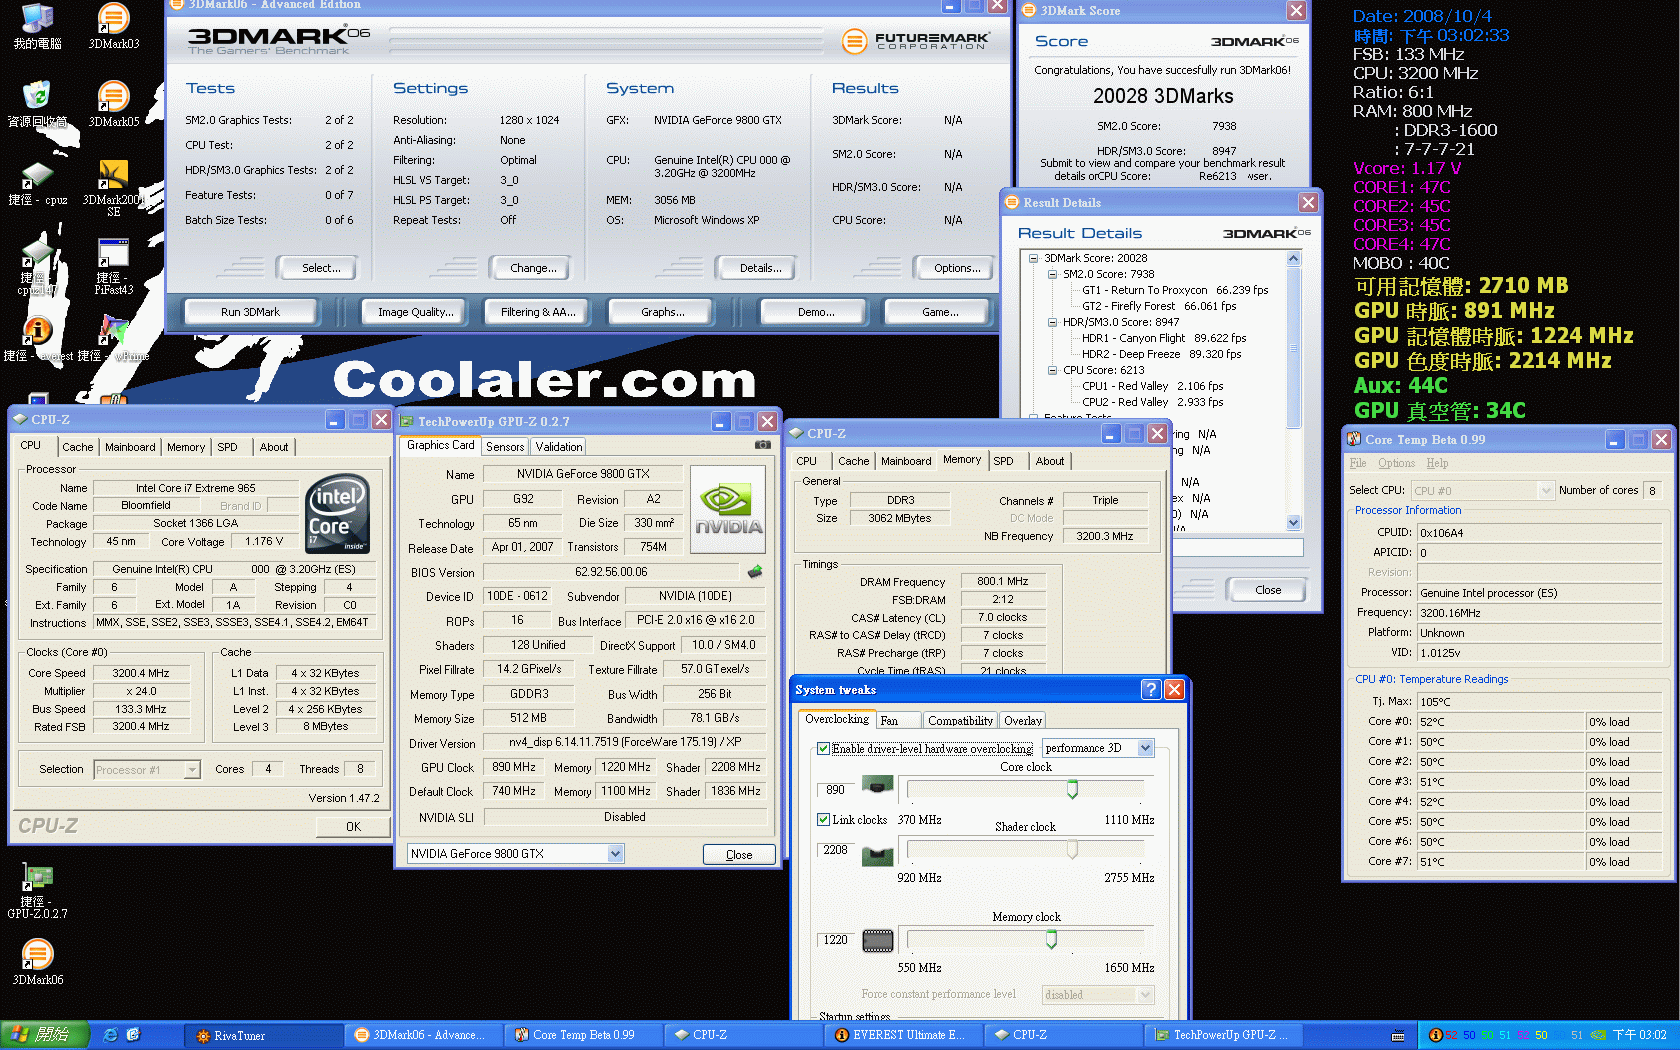This screenshot has width=1680, height=1050.
Task: Click the OK button in CPU-Z window
Action: pyautogui.click(x=353, y=826)
